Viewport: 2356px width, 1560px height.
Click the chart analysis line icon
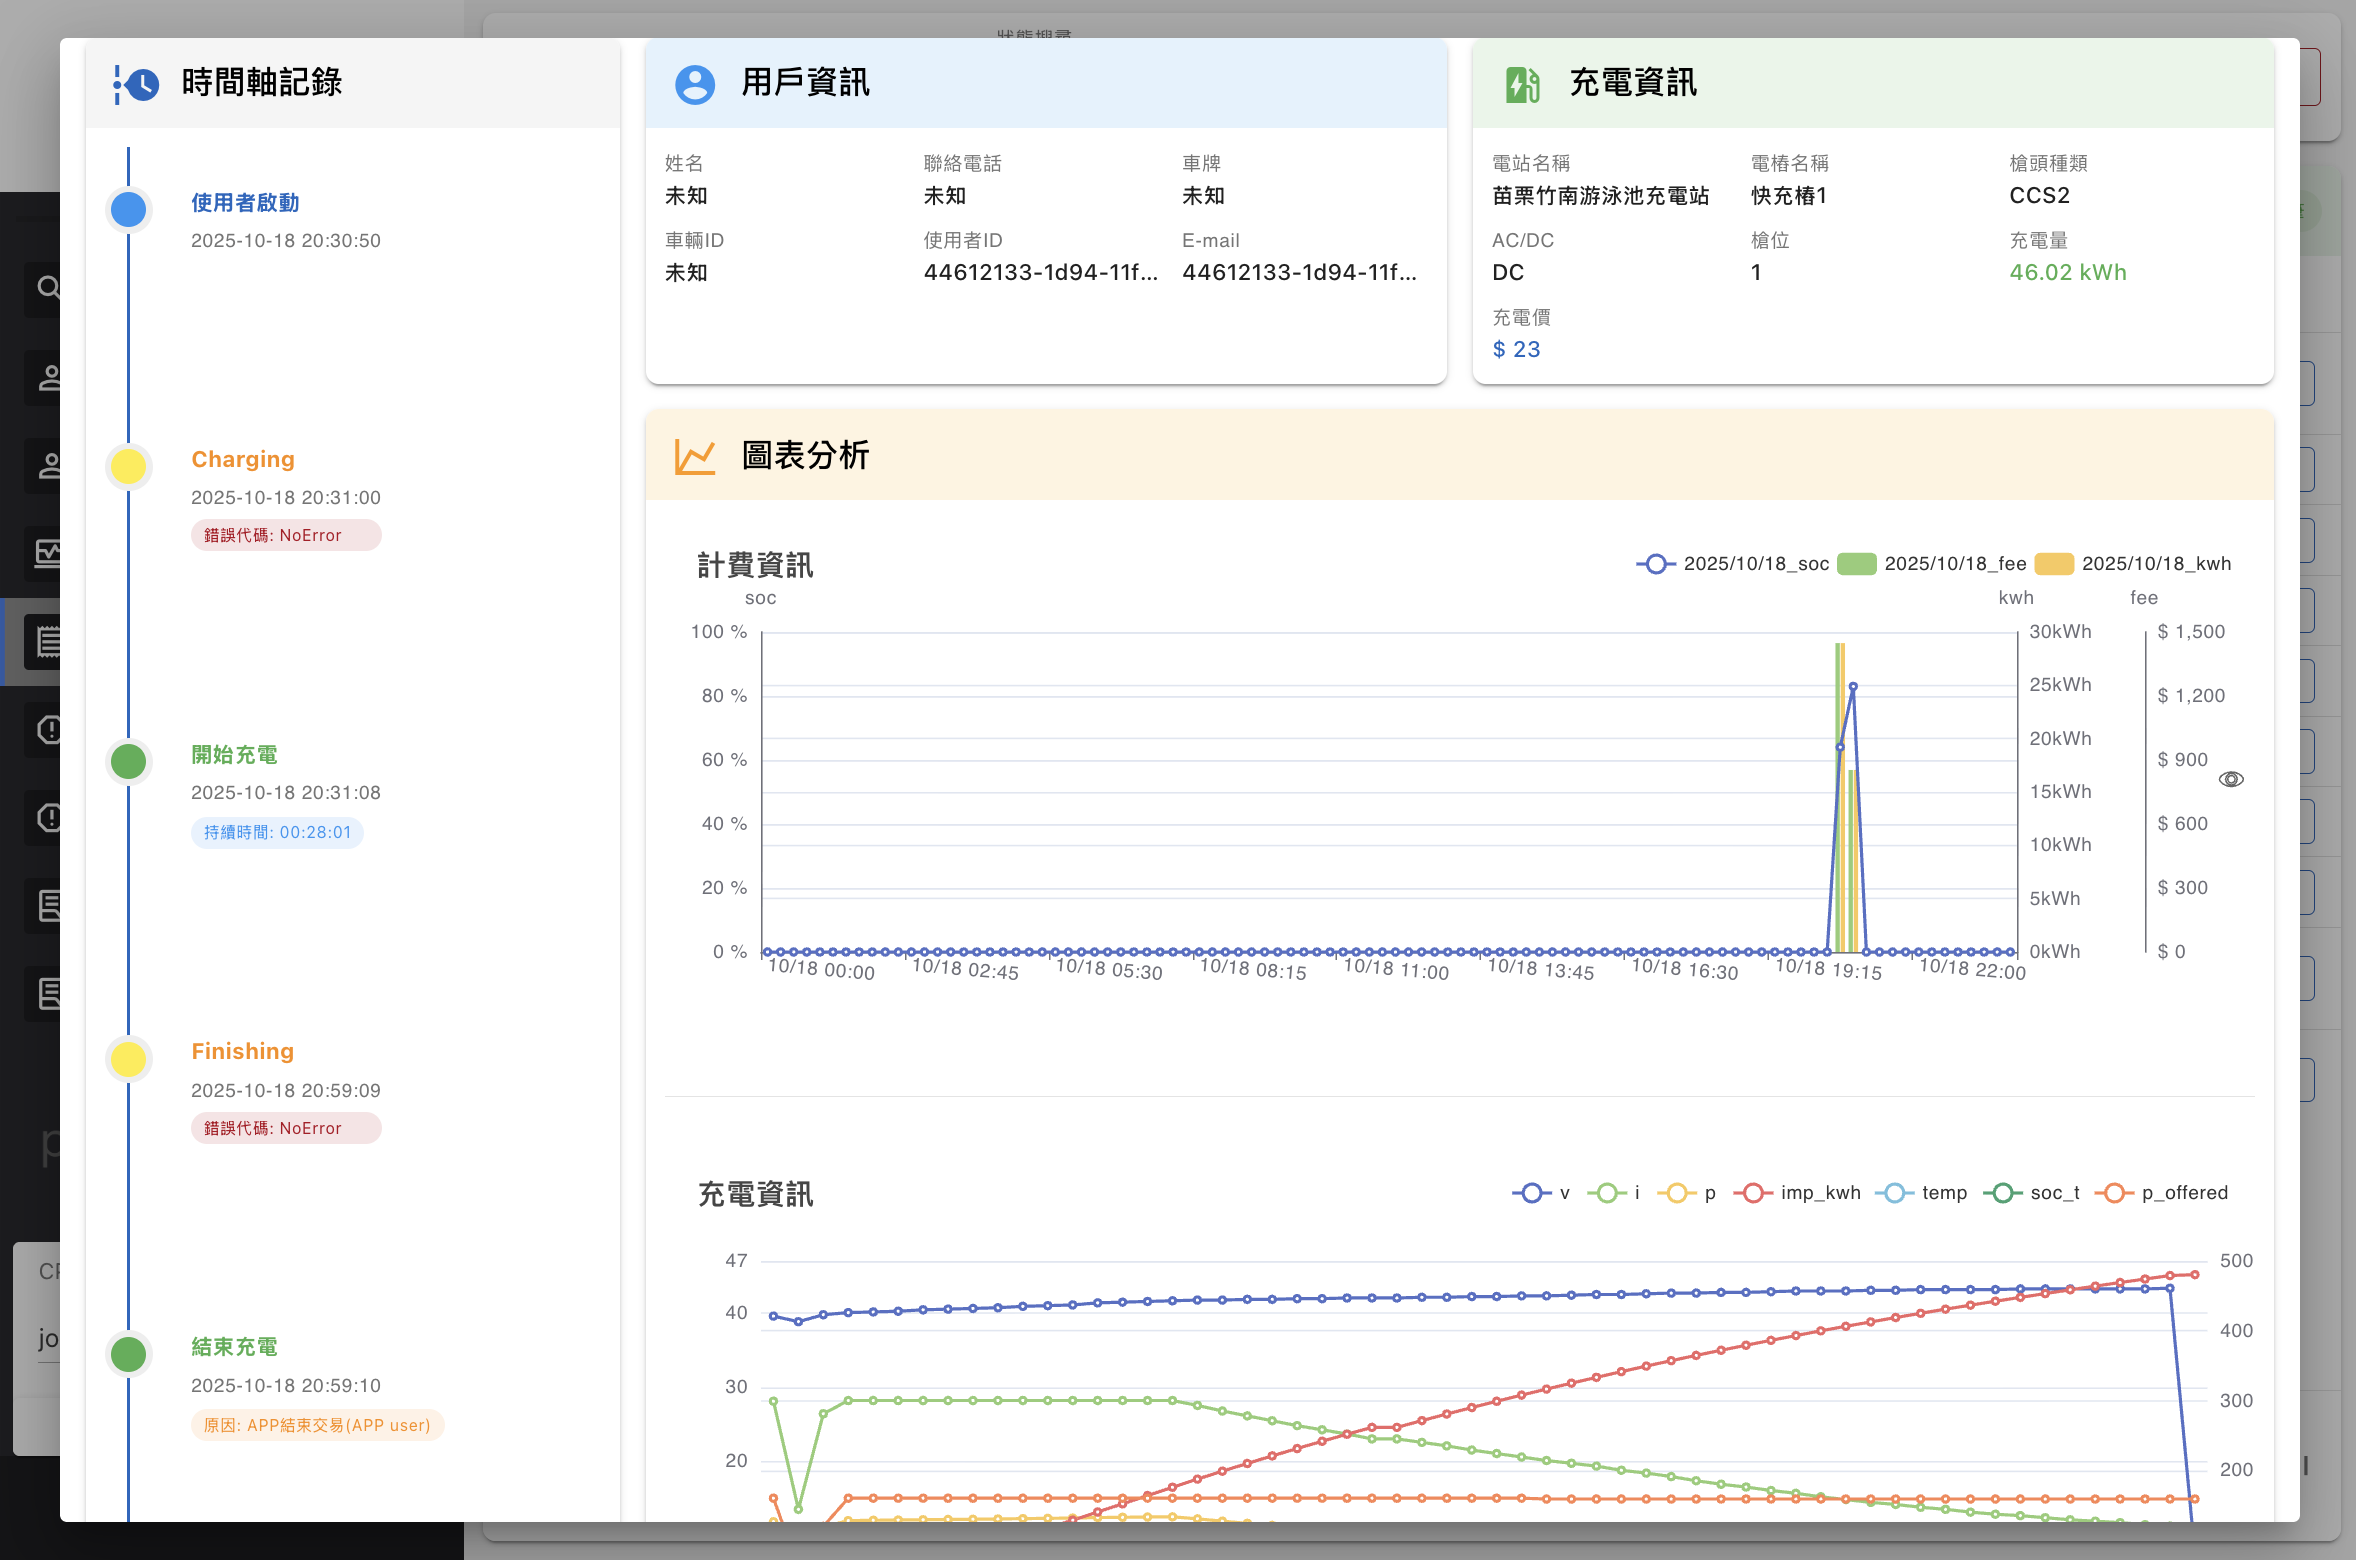(x=695, y=457)
